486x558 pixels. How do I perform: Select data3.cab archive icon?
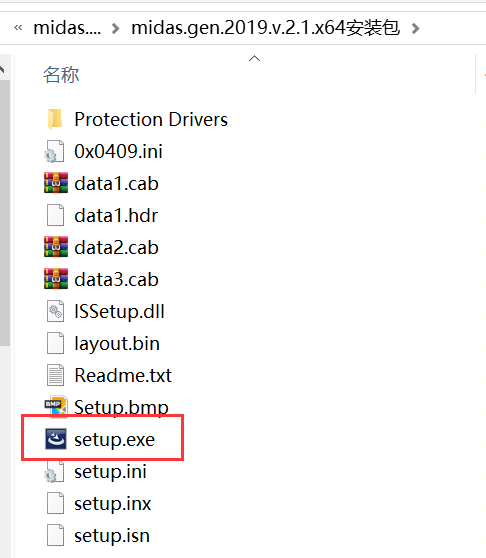56,279
